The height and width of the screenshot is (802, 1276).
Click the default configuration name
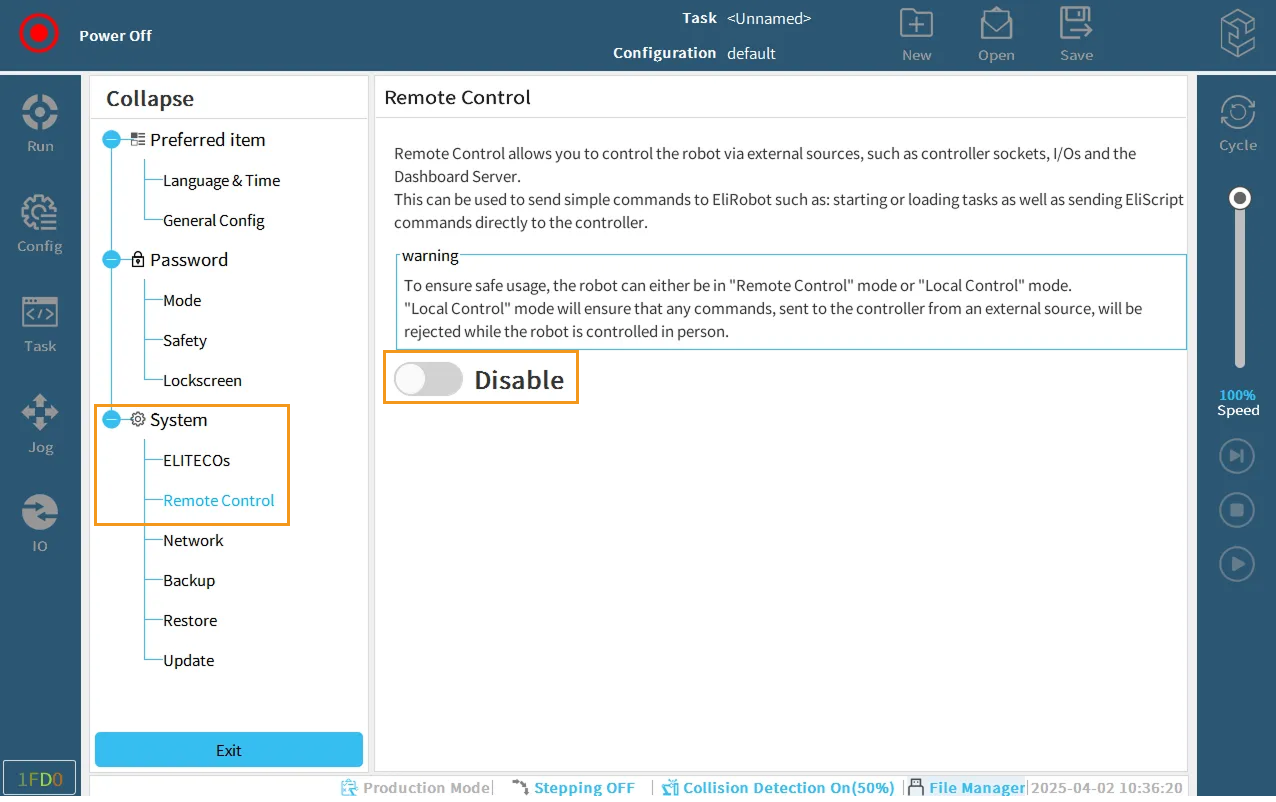(751, 54)
